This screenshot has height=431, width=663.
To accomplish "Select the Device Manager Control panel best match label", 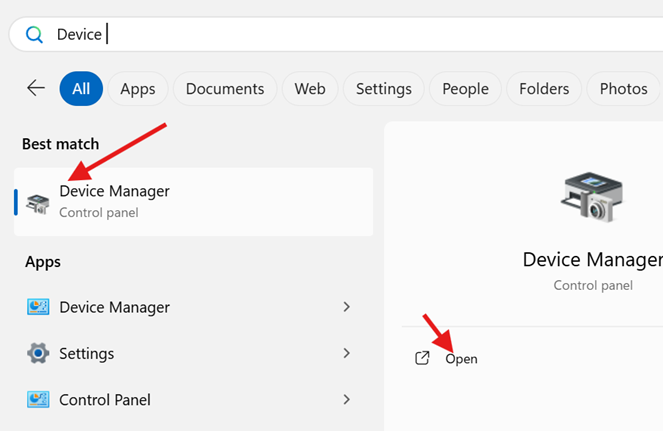I will tap(114, 201).
